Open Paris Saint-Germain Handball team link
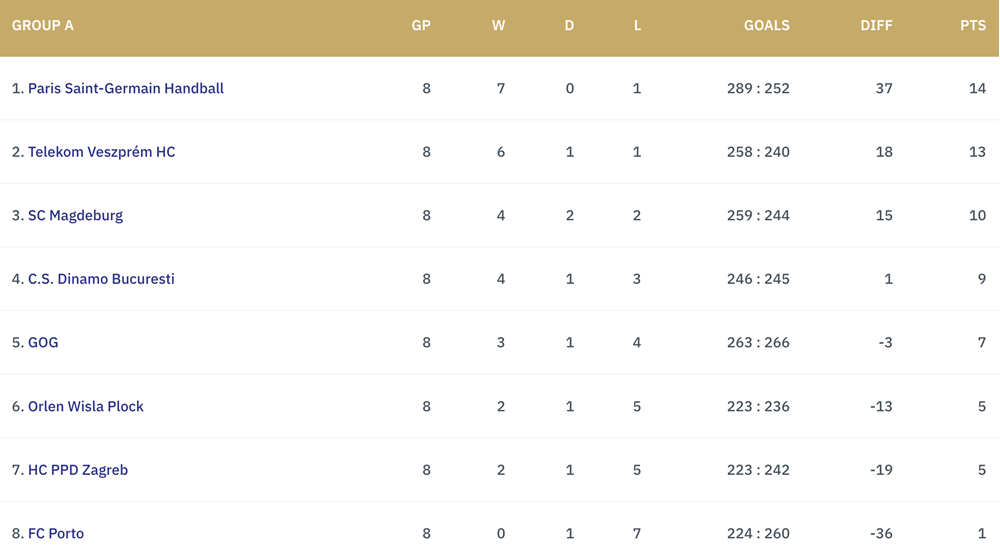Screen dimensions: 1000x555 (x=126, y=88)
